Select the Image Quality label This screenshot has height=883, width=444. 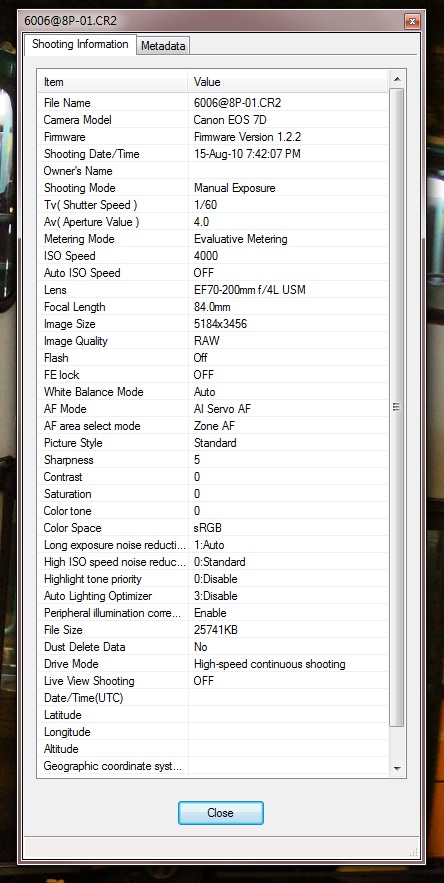(76, 341)
